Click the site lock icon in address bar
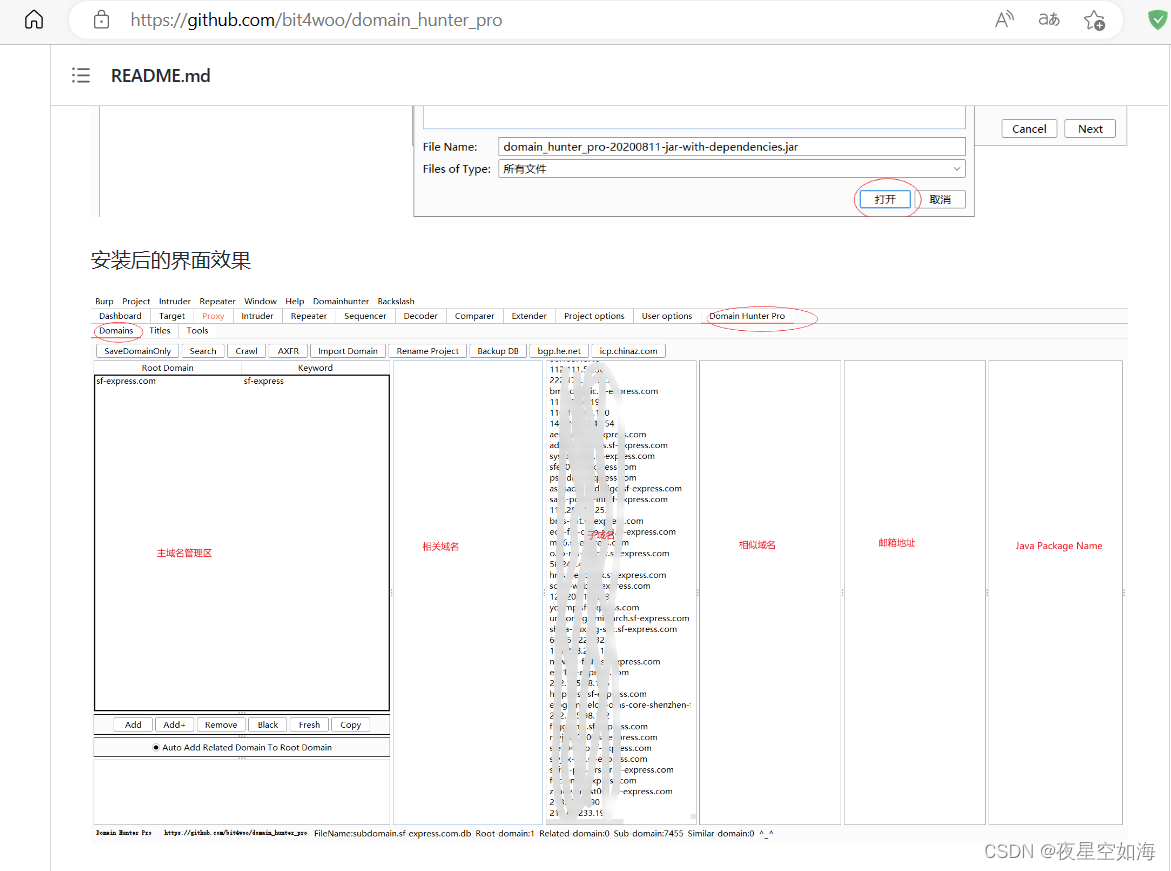 point(102,20)
